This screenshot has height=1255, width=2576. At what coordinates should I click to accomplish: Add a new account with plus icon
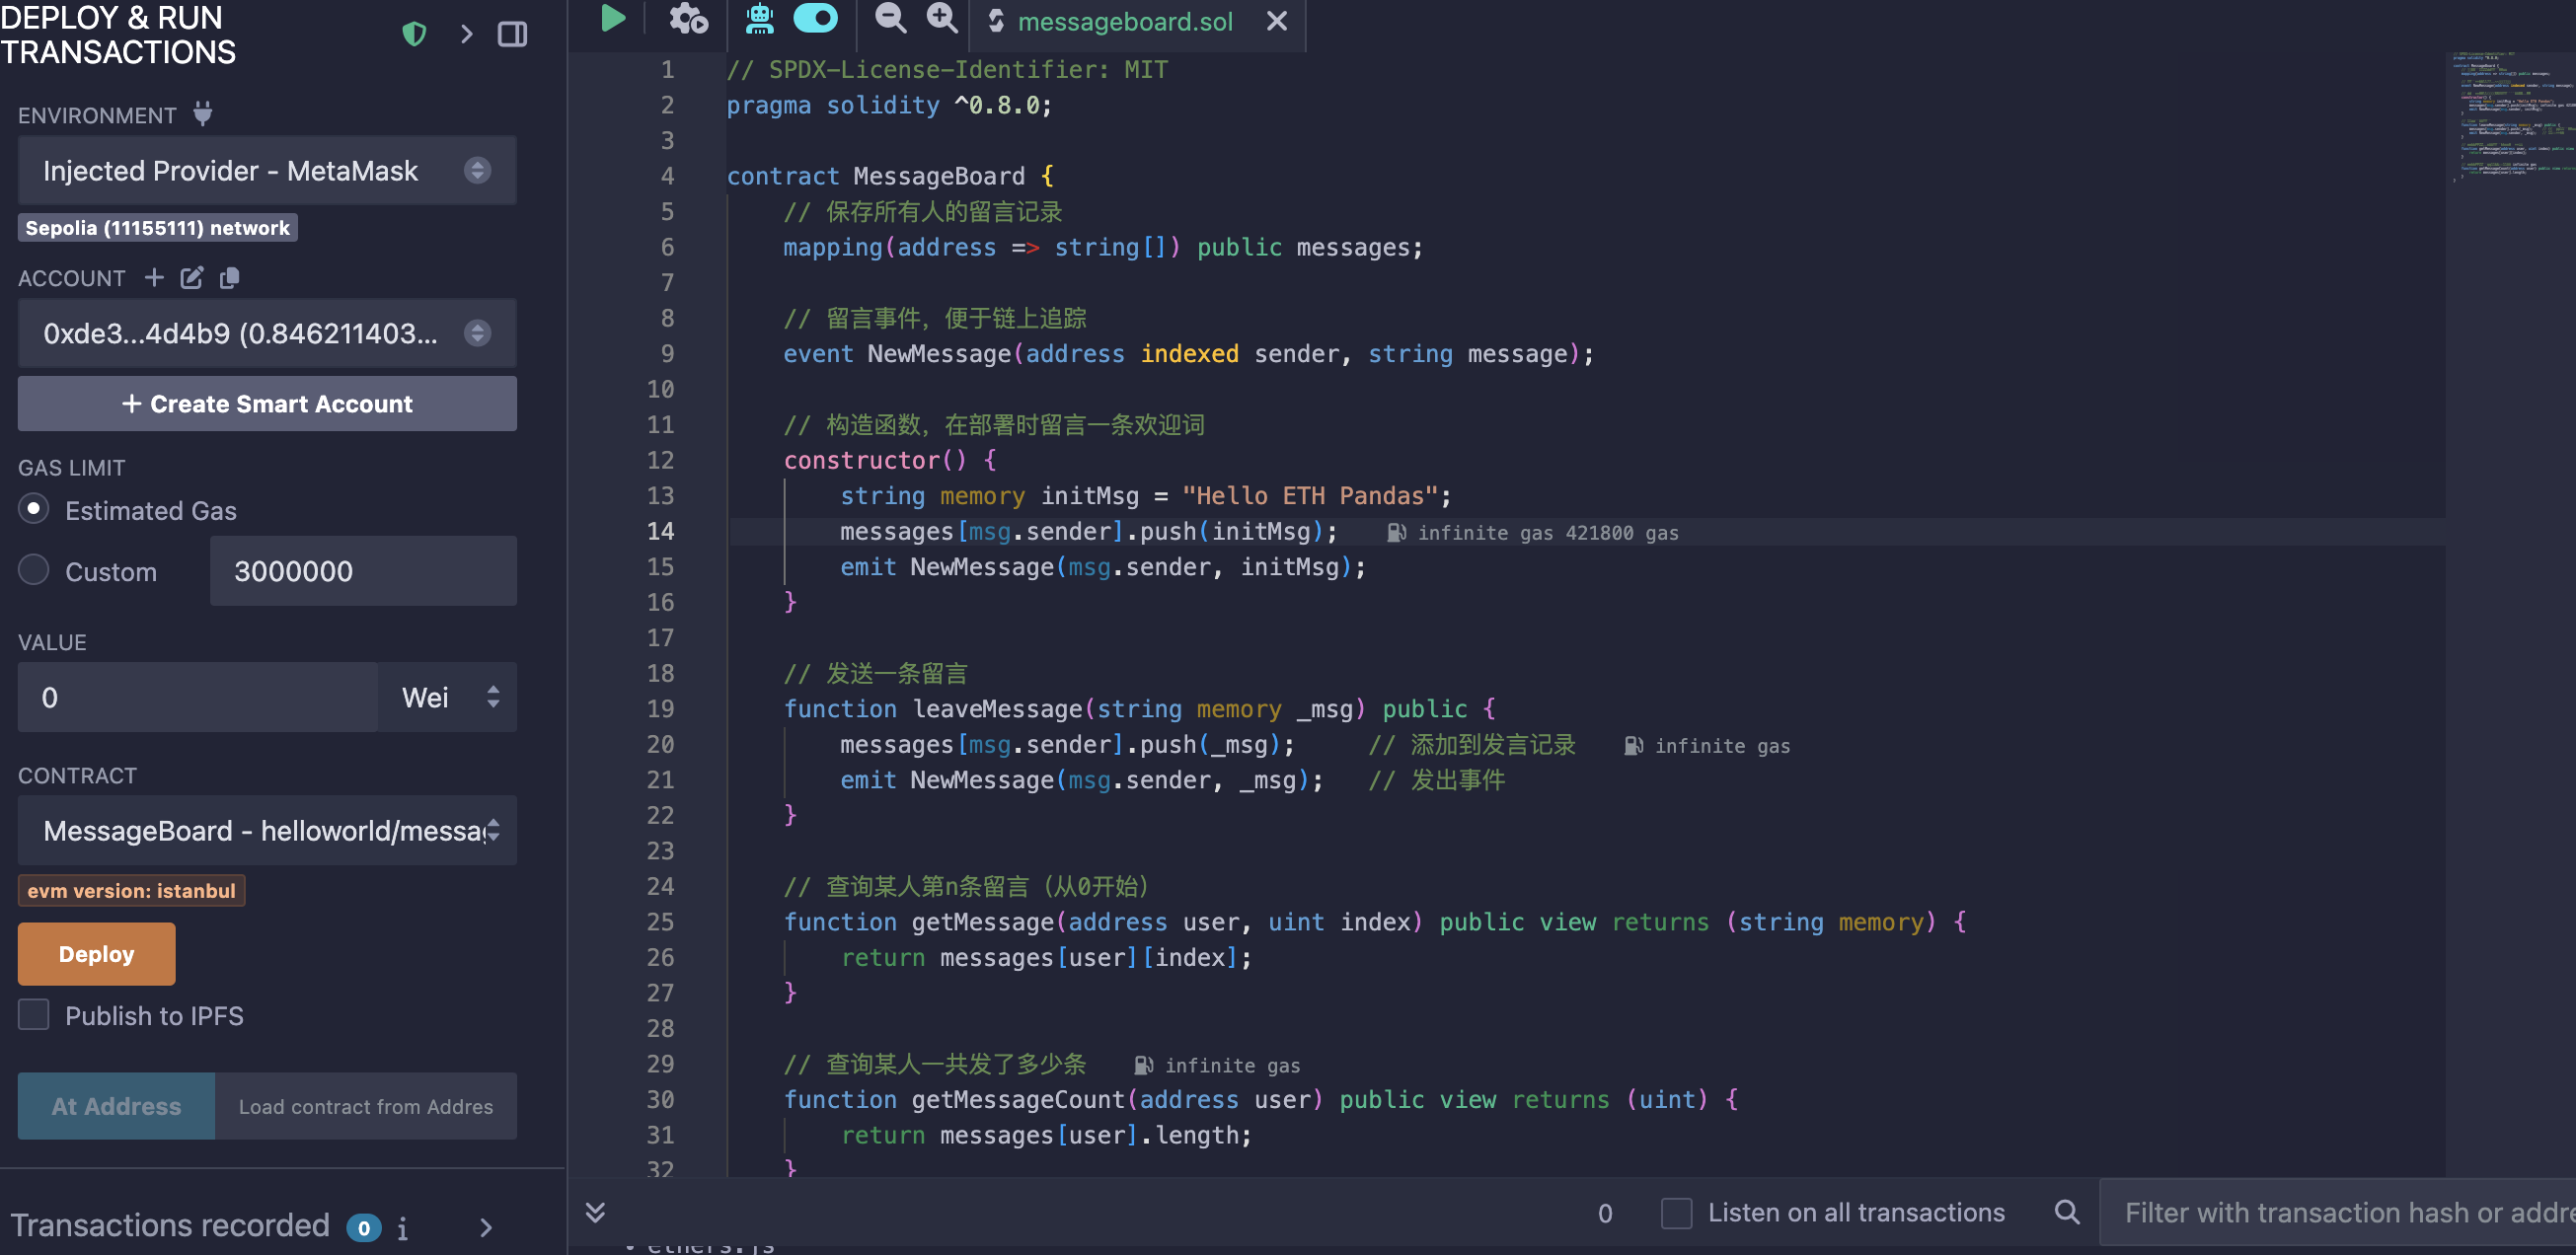pyautogui.click(x=154, y=278)
